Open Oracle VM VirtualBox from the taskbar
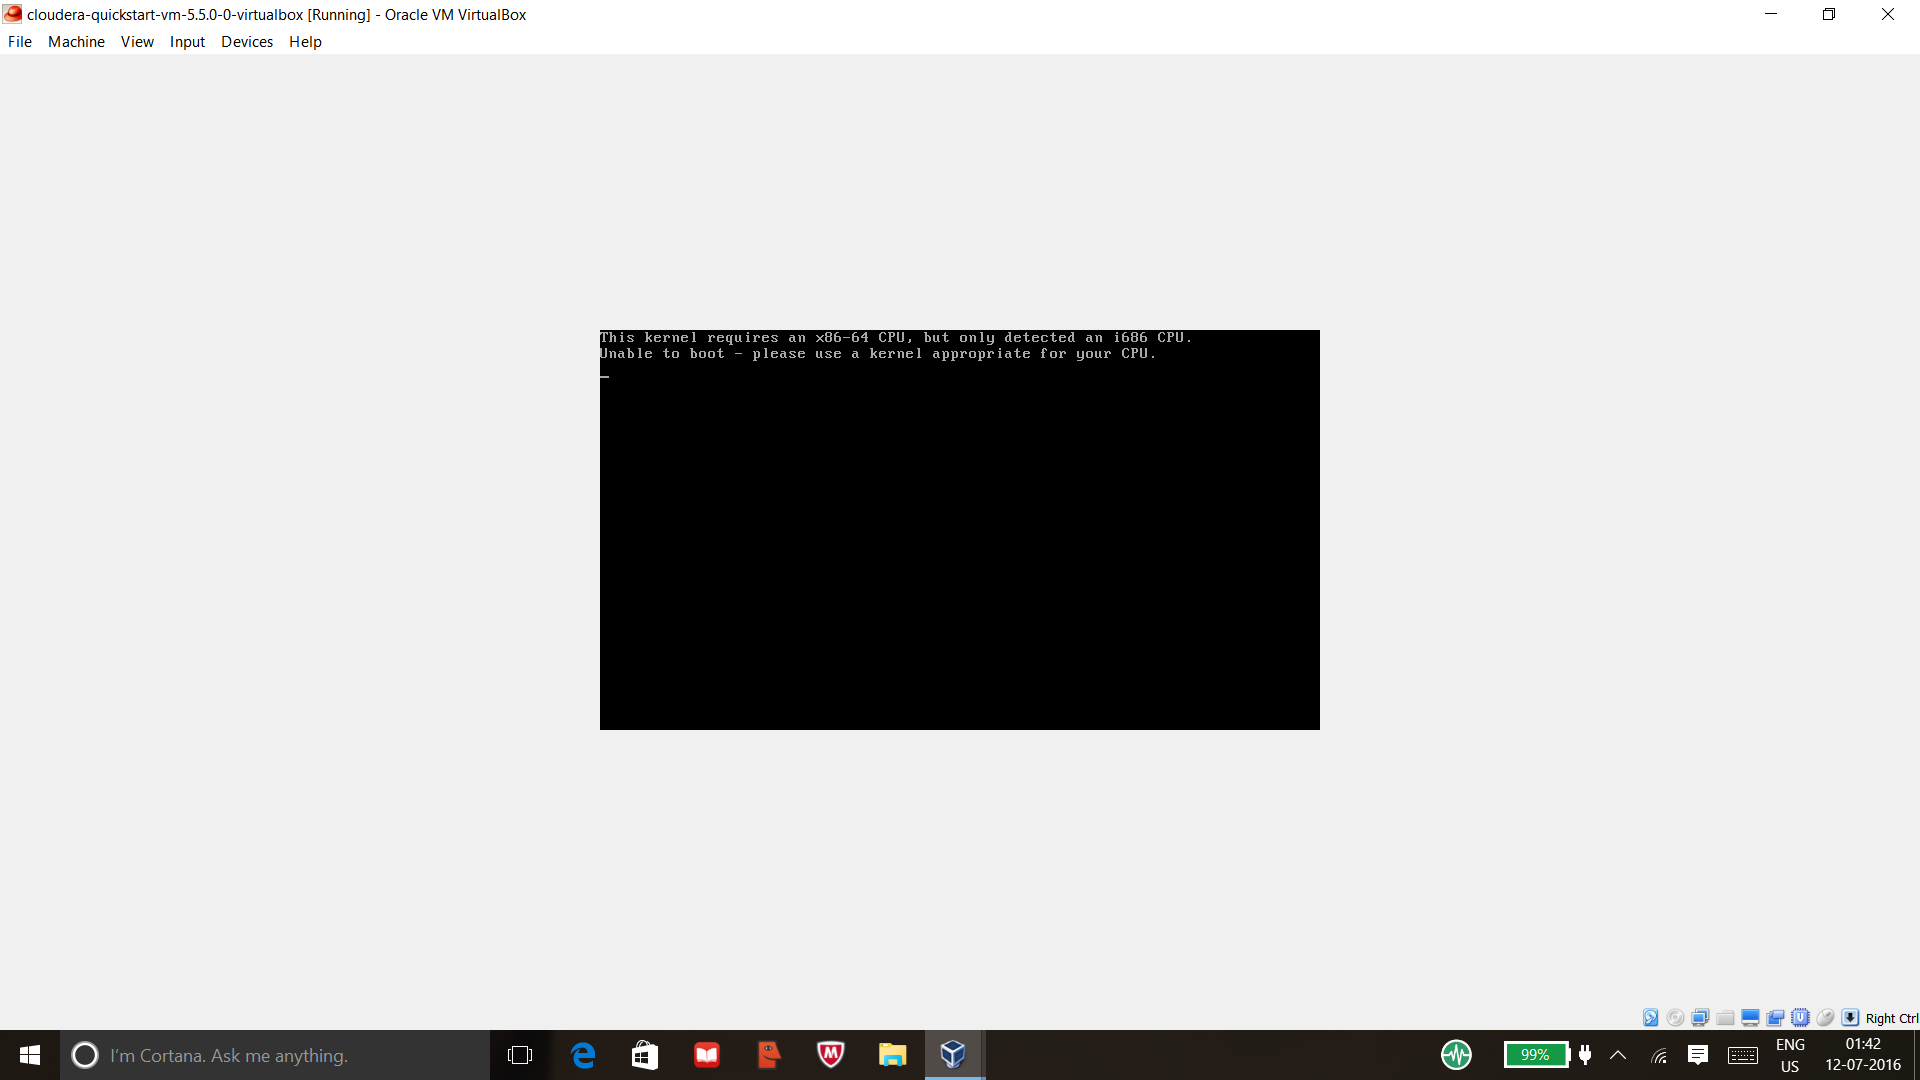The height and width of the screenshot is (1080, 1920). click(x=952, y=1055)
